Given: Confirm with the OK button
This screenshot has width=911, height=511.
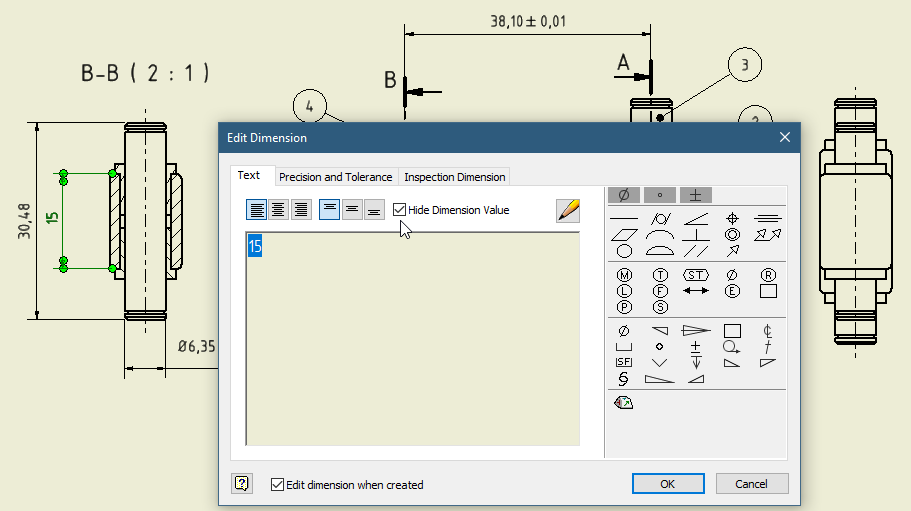Looking at the screenshot, I should pos(668,484).
